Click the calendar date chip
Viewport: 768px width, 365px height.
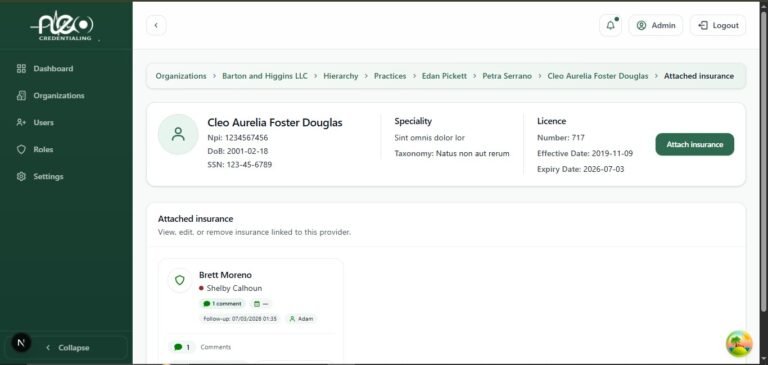coord(261,304)
